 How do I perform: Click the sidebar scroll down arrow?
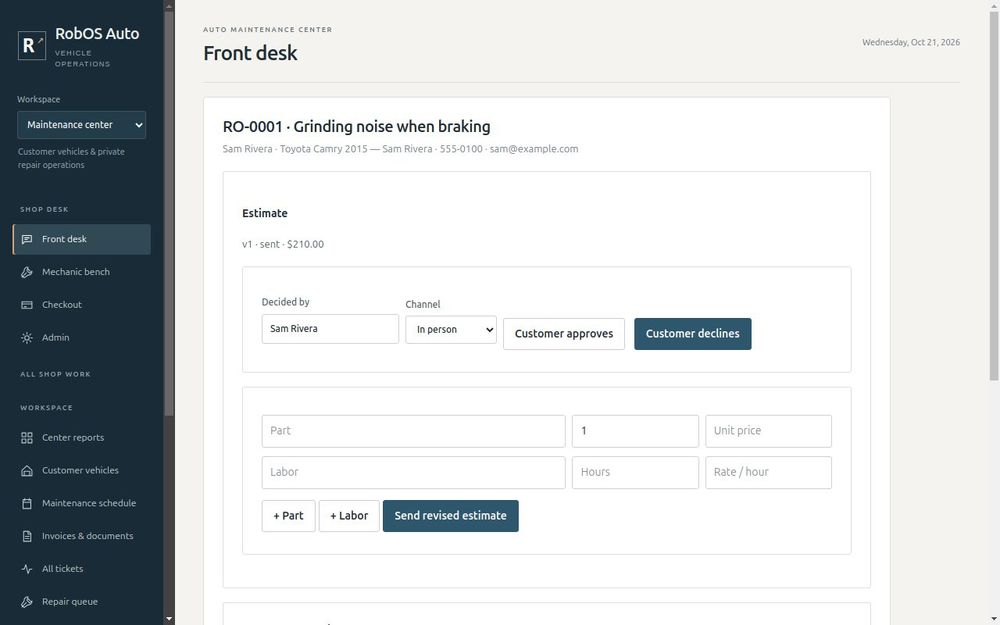pyautogui.click(x=169, y=619)
